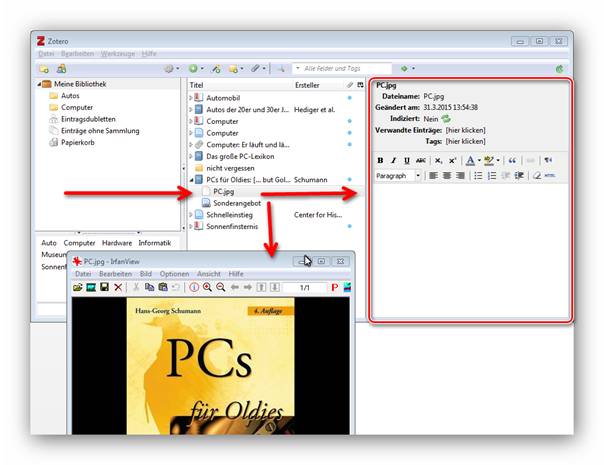Select the Informatik tag

154,243
